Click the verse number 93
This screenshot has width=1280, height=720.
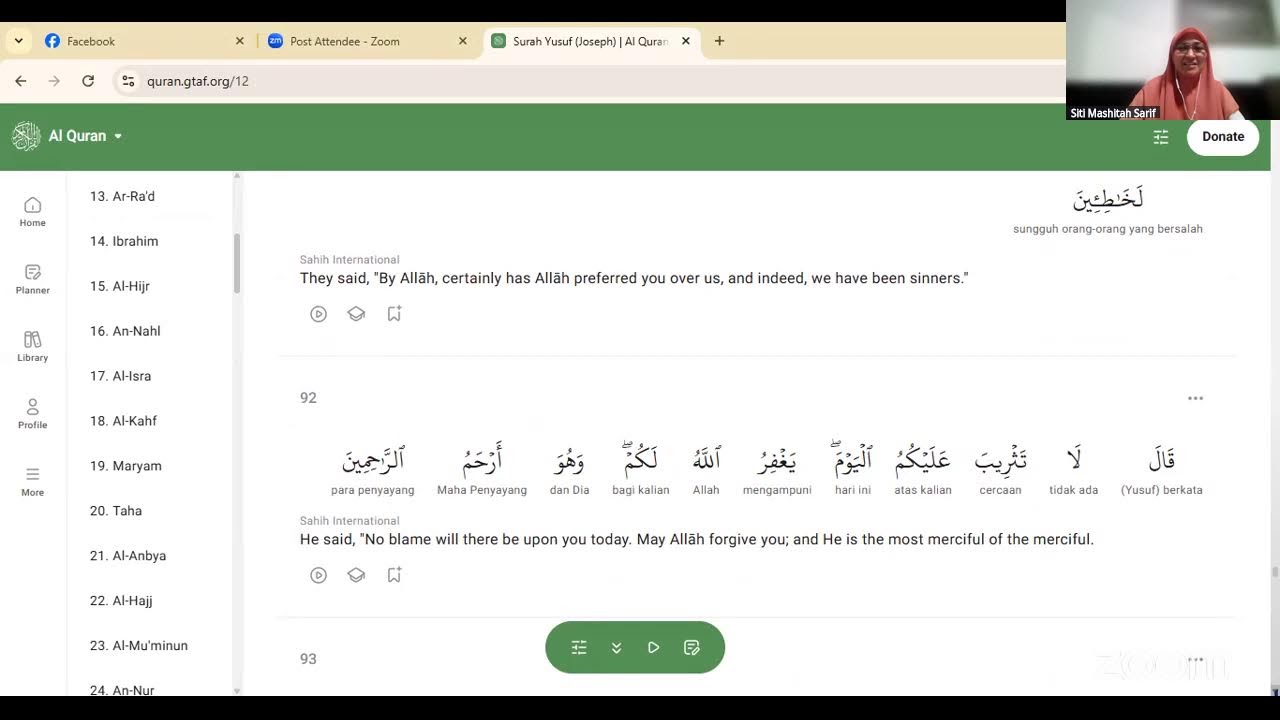click(308, 659)
